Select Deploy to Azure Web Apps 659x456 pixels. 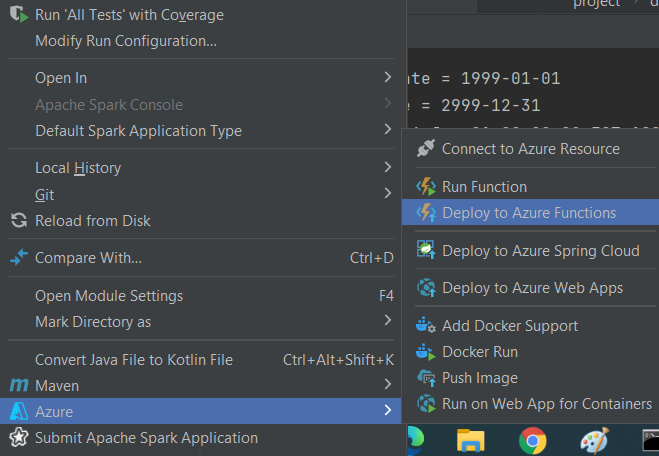click(x=530, y=287)
